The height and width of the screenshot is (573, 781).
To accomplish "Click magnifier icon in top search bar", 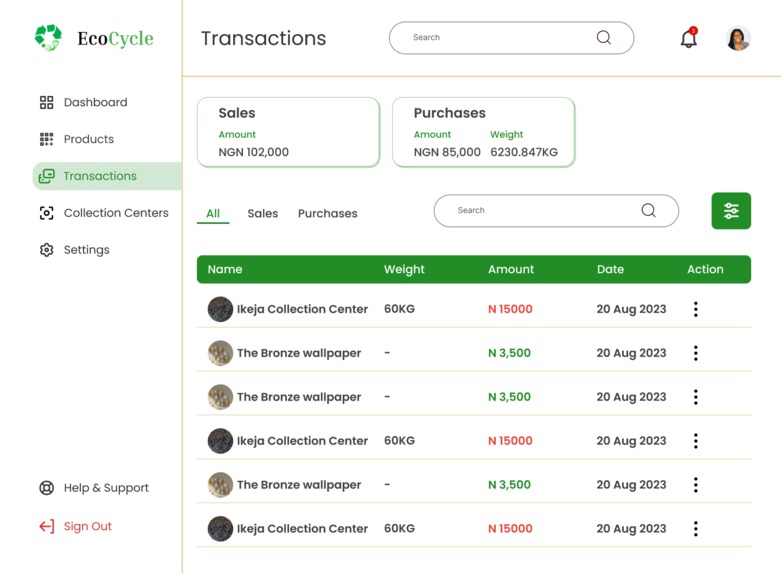I will [604, 37].
